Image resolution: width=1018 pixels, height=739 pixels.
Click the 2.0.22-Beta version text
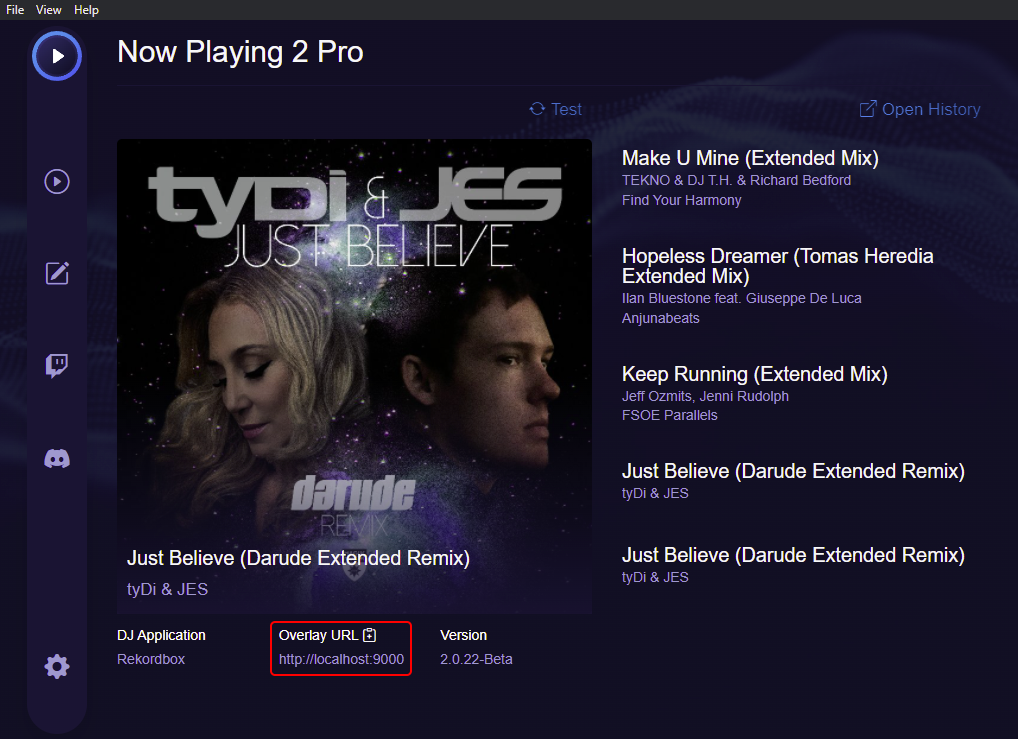pos(477,659)
